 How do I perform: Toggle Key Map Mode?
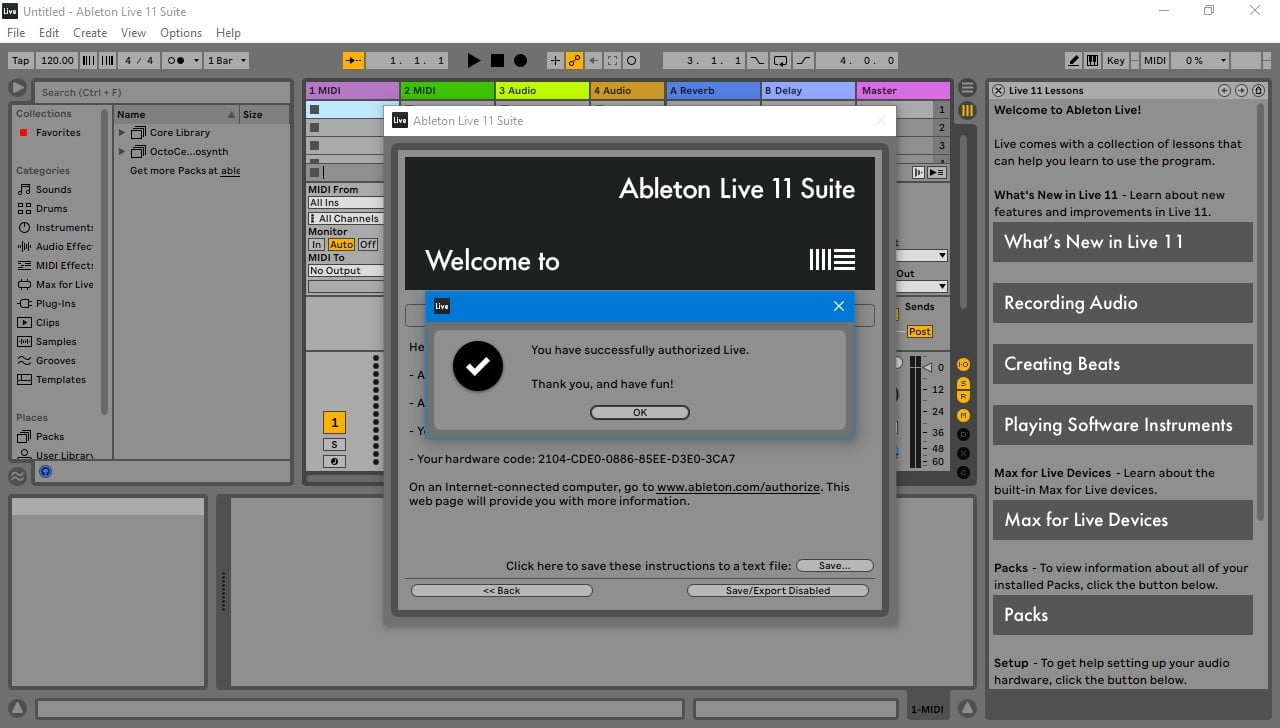[1115, 60]
